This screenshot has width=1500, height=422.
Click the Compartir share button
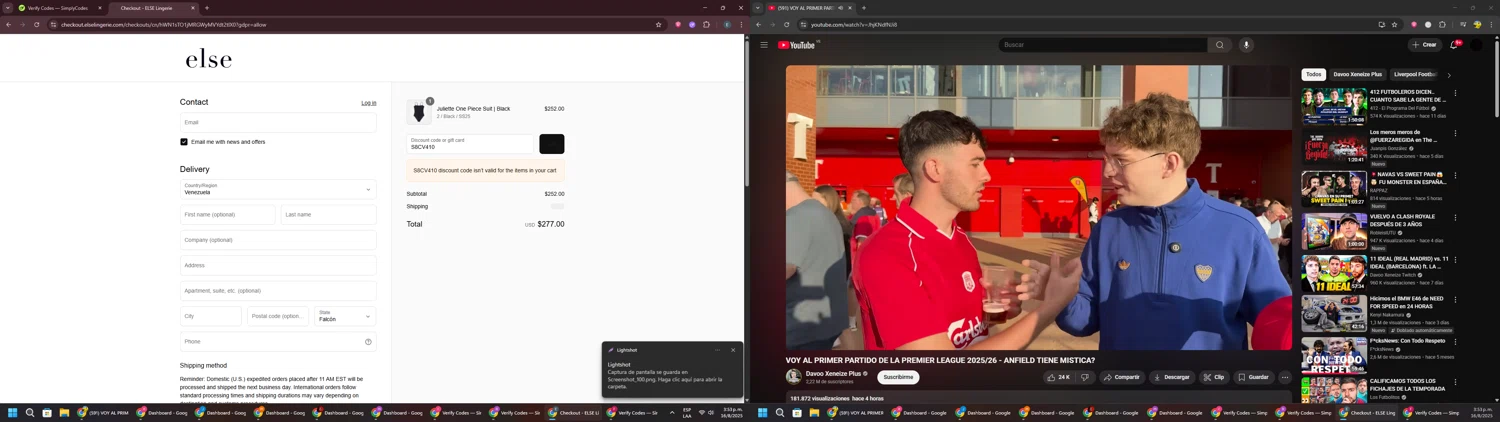(x=1121, y=377)
